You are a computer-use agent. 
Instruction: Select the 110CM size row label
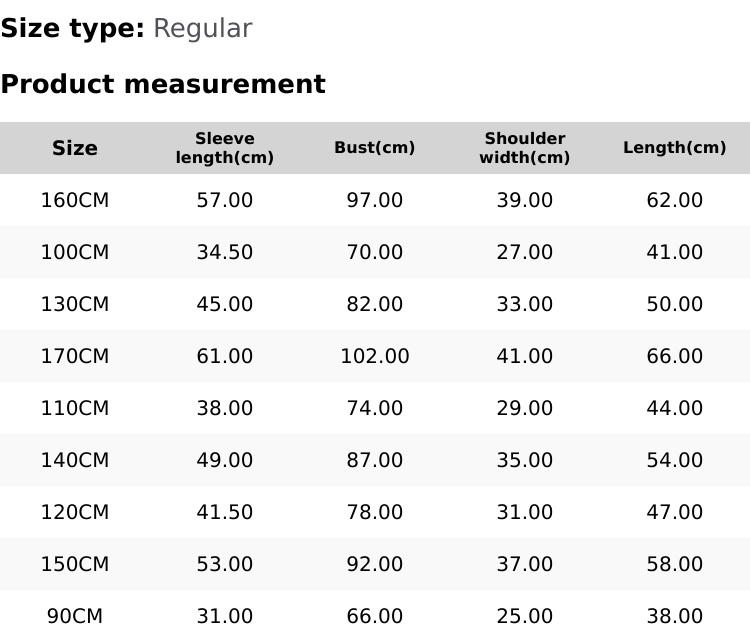point(75,408)
